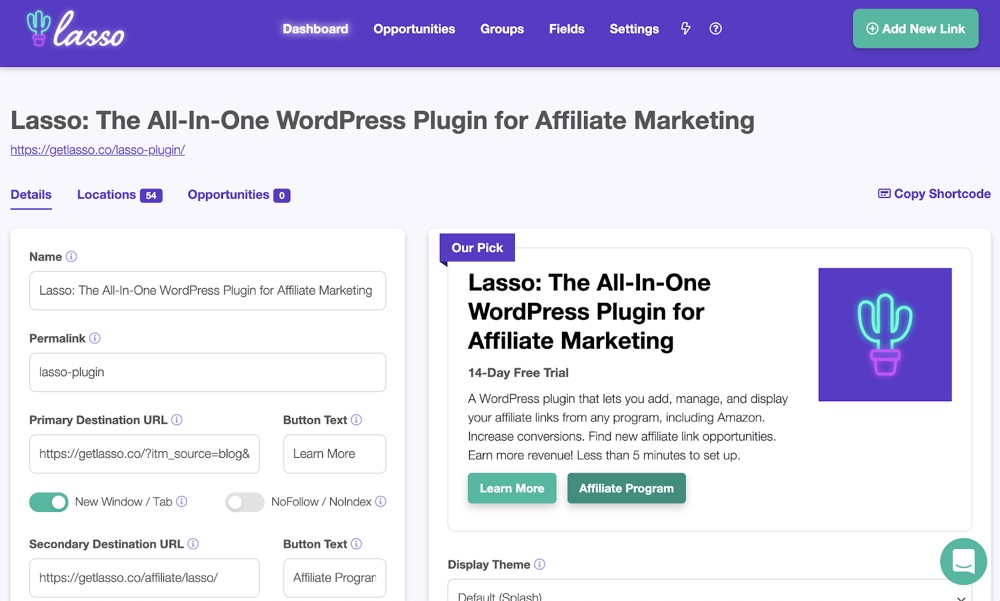Go to the Dashboard menu

coord(316,29)
